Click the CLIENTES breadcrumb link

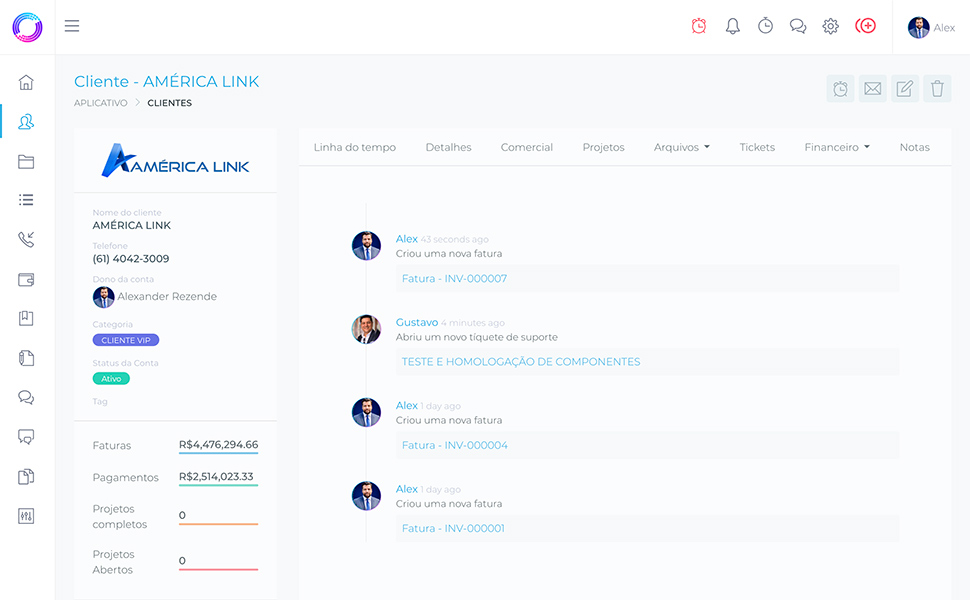pos(170,103)
